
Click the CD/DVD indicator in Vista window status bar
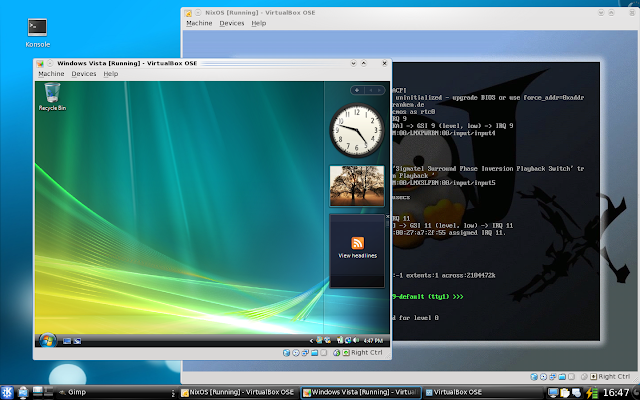(296, 353)
